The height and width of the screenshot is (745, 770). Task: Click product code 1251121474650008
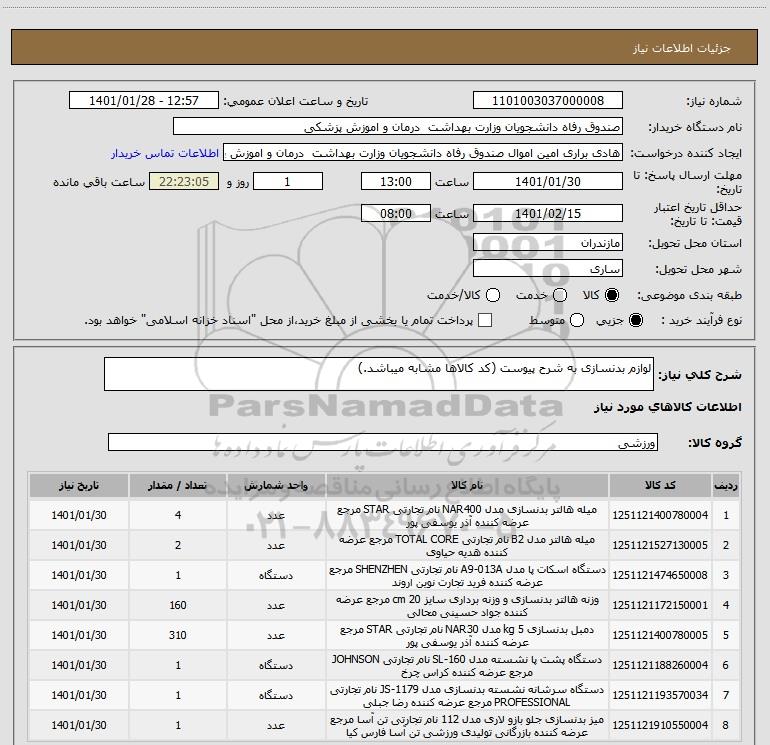tap(660, 575)
